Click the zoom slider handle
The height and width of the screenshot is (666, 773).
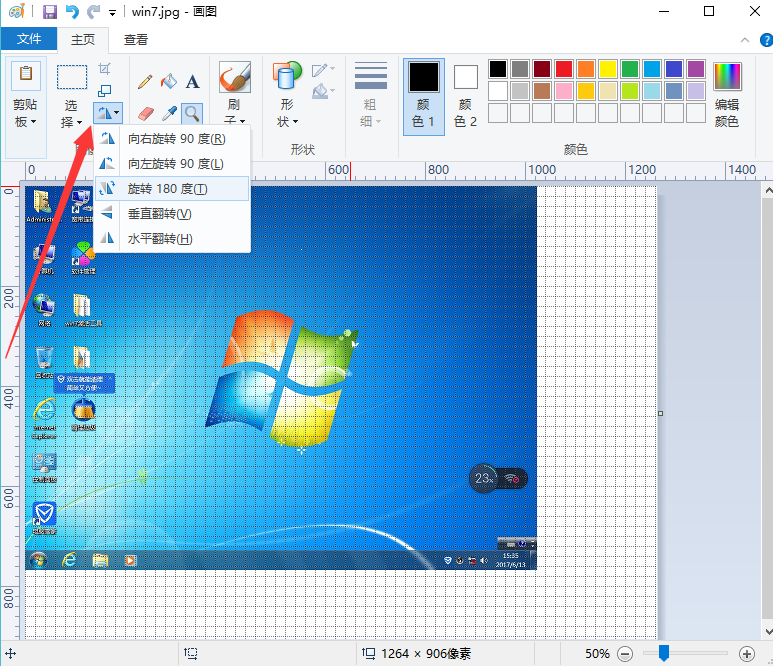click(664, 653)
